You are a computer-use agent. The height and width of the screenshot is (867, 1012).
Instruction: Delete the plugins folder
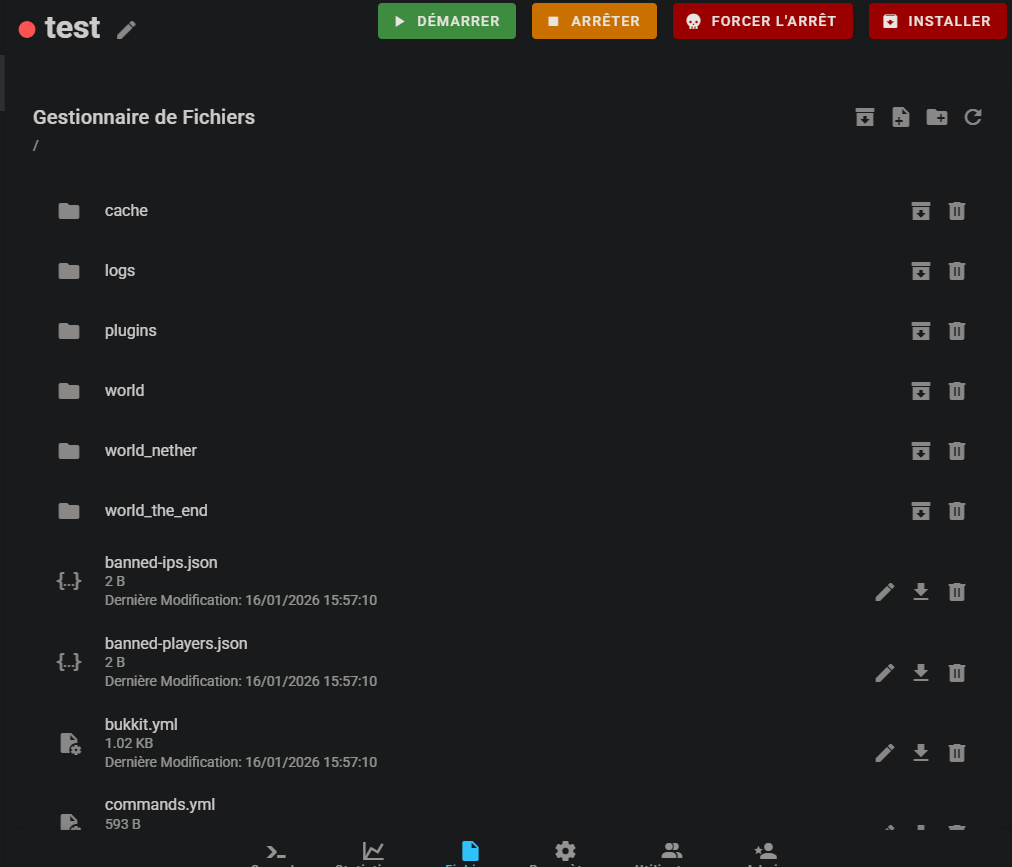pyautogui.click(x=957, y=331)
